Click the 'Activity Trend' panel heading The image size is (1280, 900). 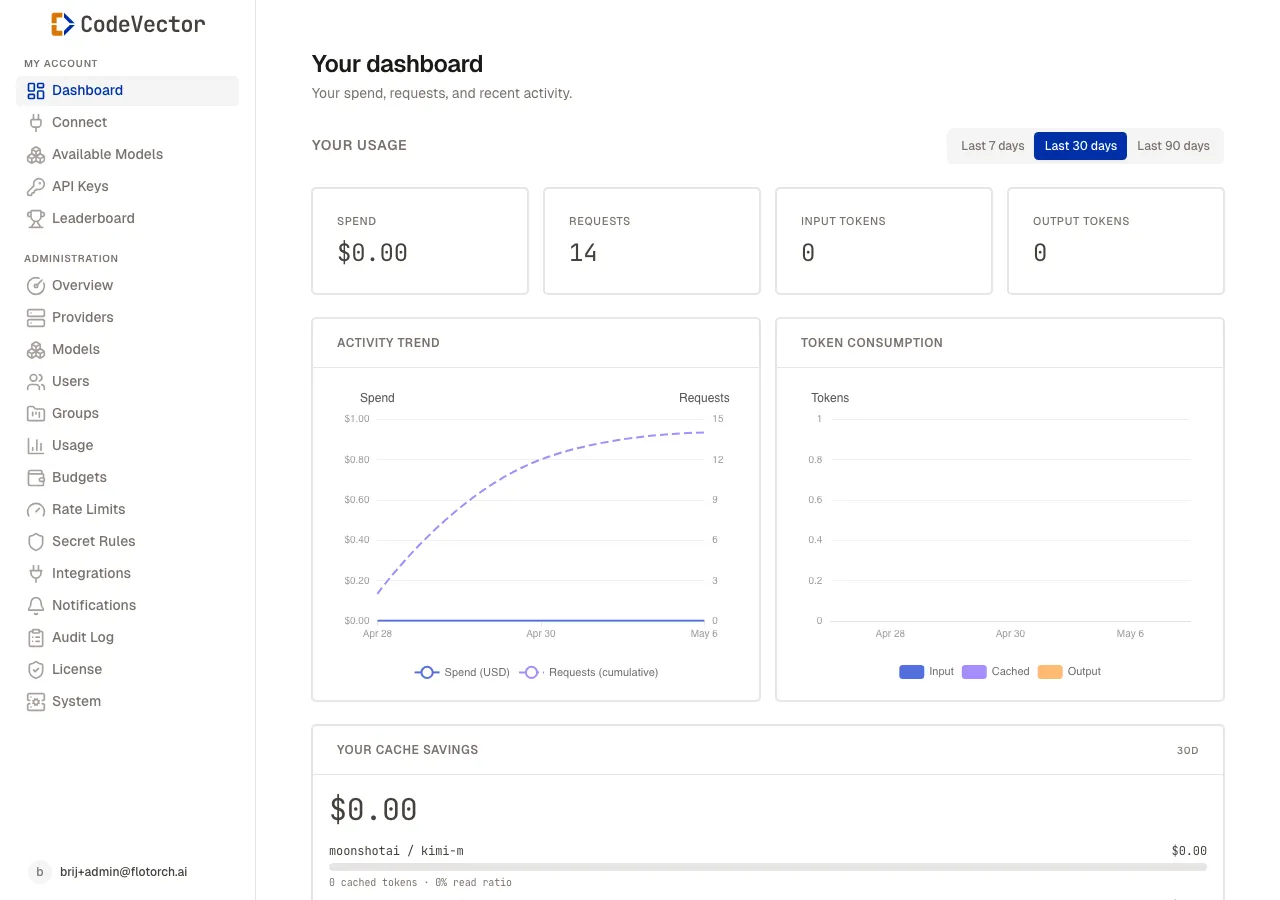tap(388, 343)
